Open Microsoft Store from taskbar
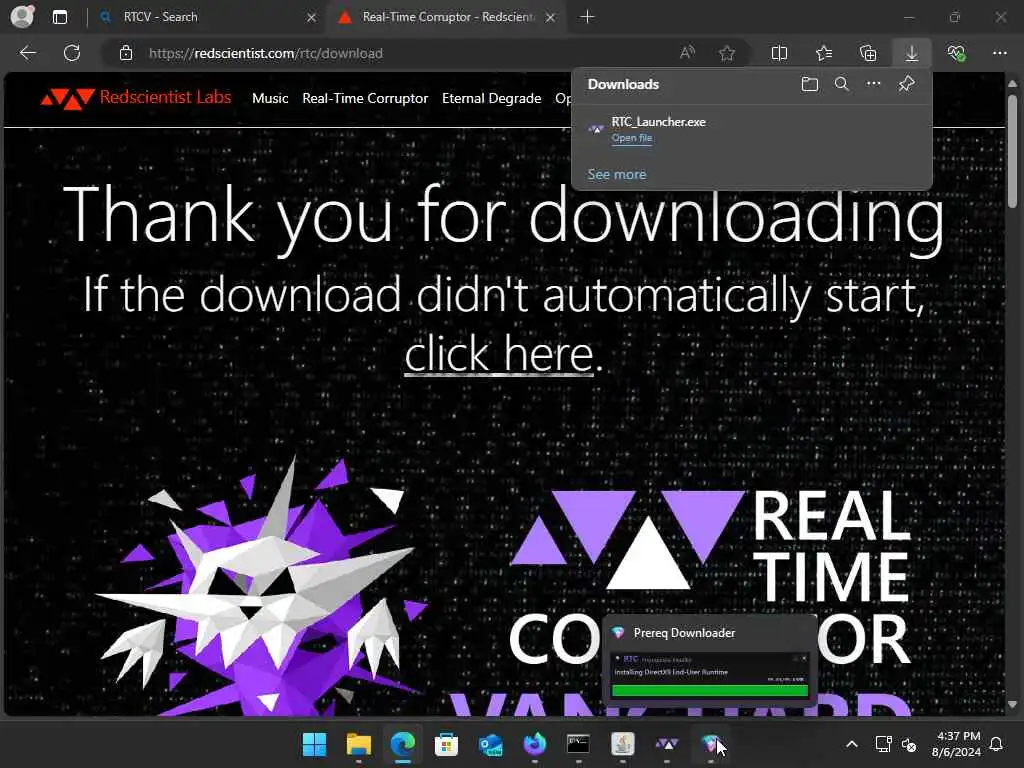1024x768 pixels. 447,744
